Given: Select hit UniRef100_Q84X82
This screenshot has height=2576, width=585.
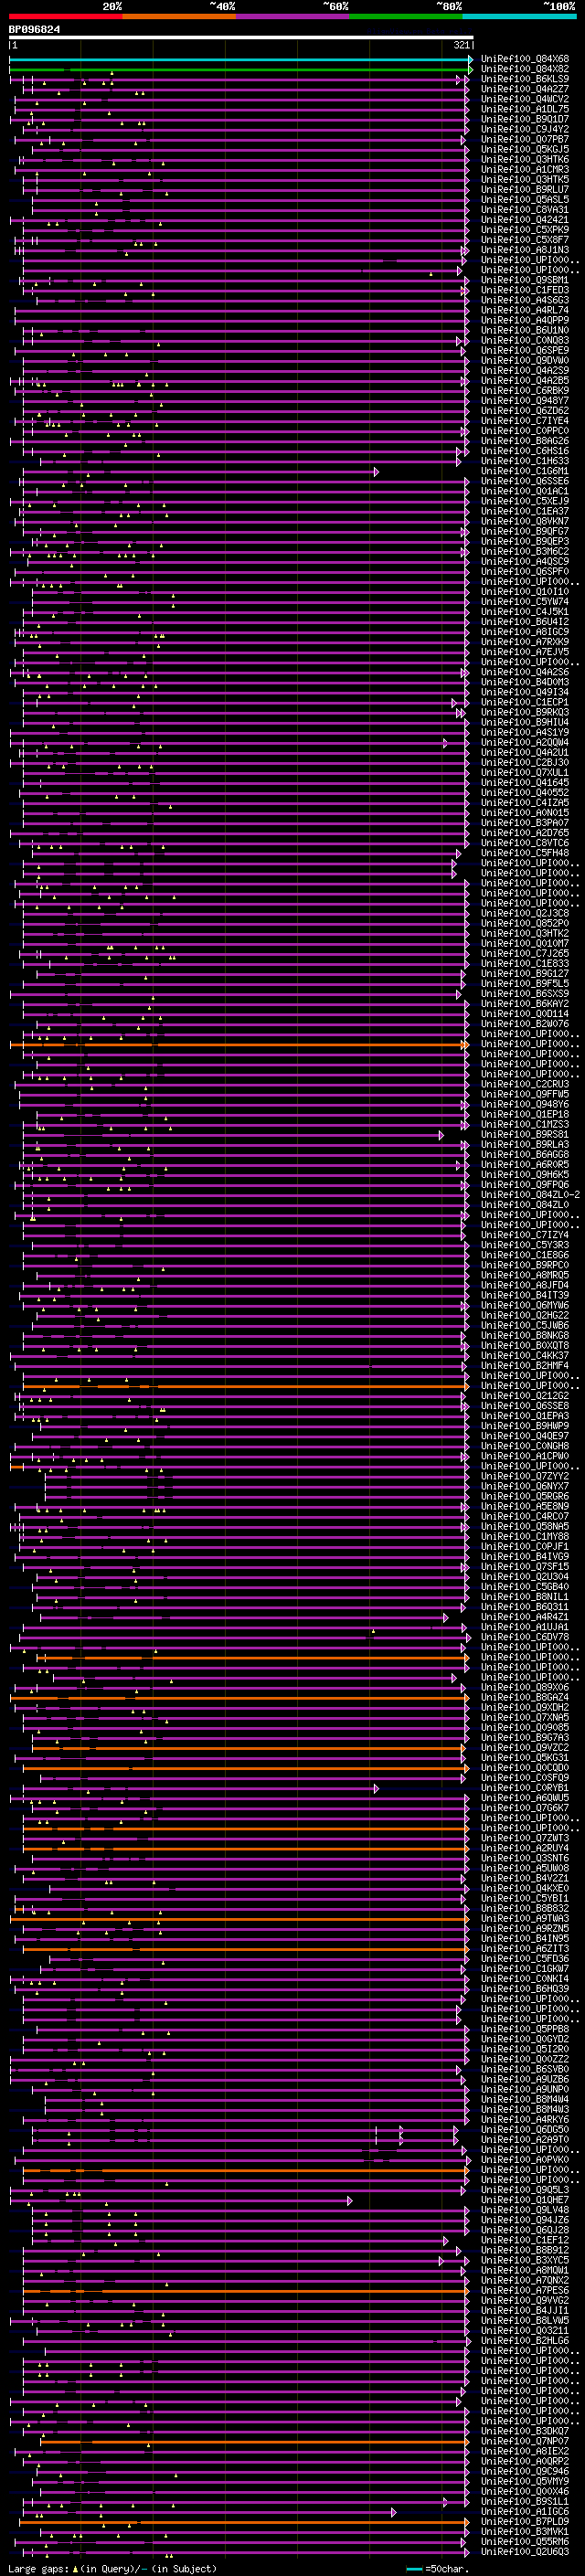Looking at the screenshot, I should click(524, 69).
